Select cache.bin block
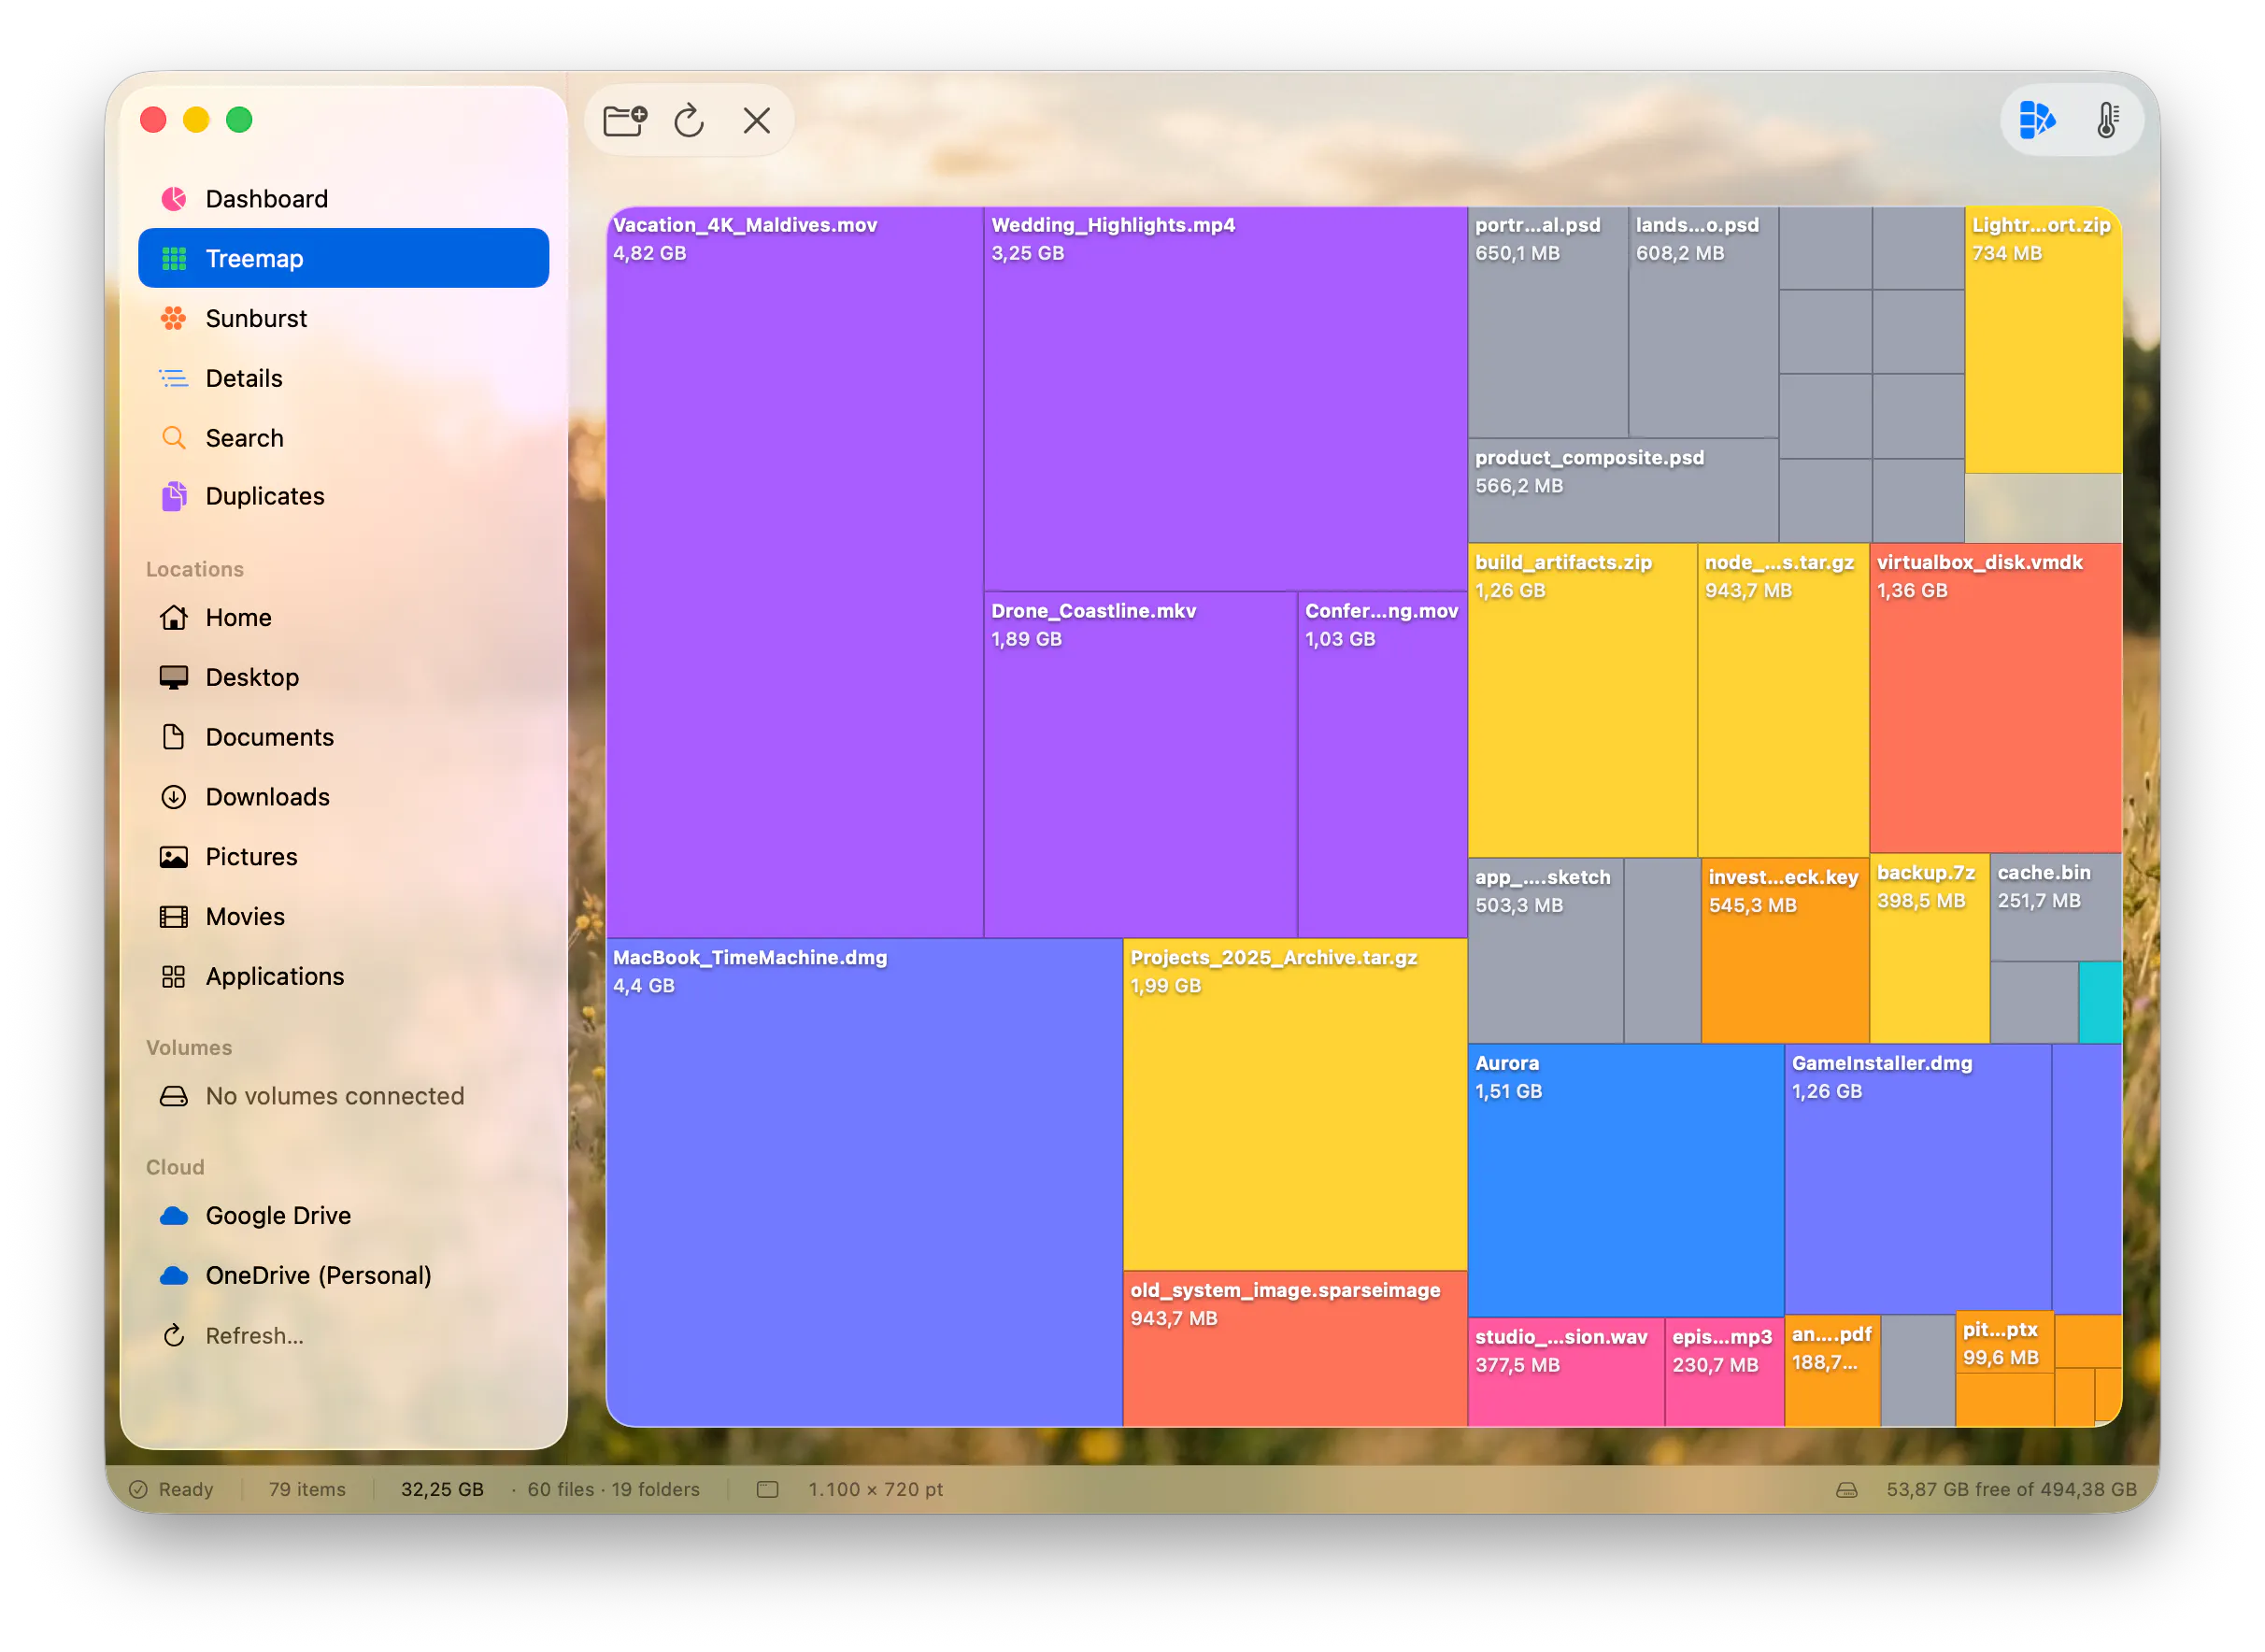The image size is (2265, 1652). pyautogui.click(x=2056, y=907)
